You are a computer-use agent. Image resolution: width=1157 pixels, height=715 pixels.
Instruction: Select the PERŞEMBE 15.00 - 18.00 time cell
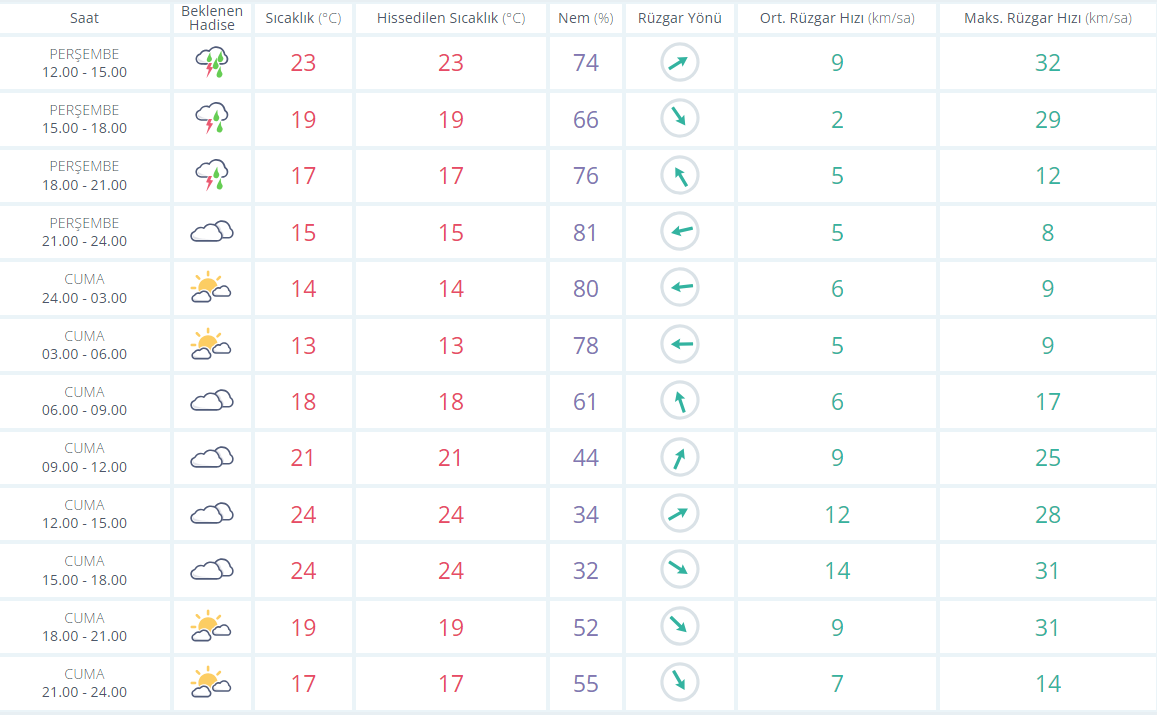84,120
